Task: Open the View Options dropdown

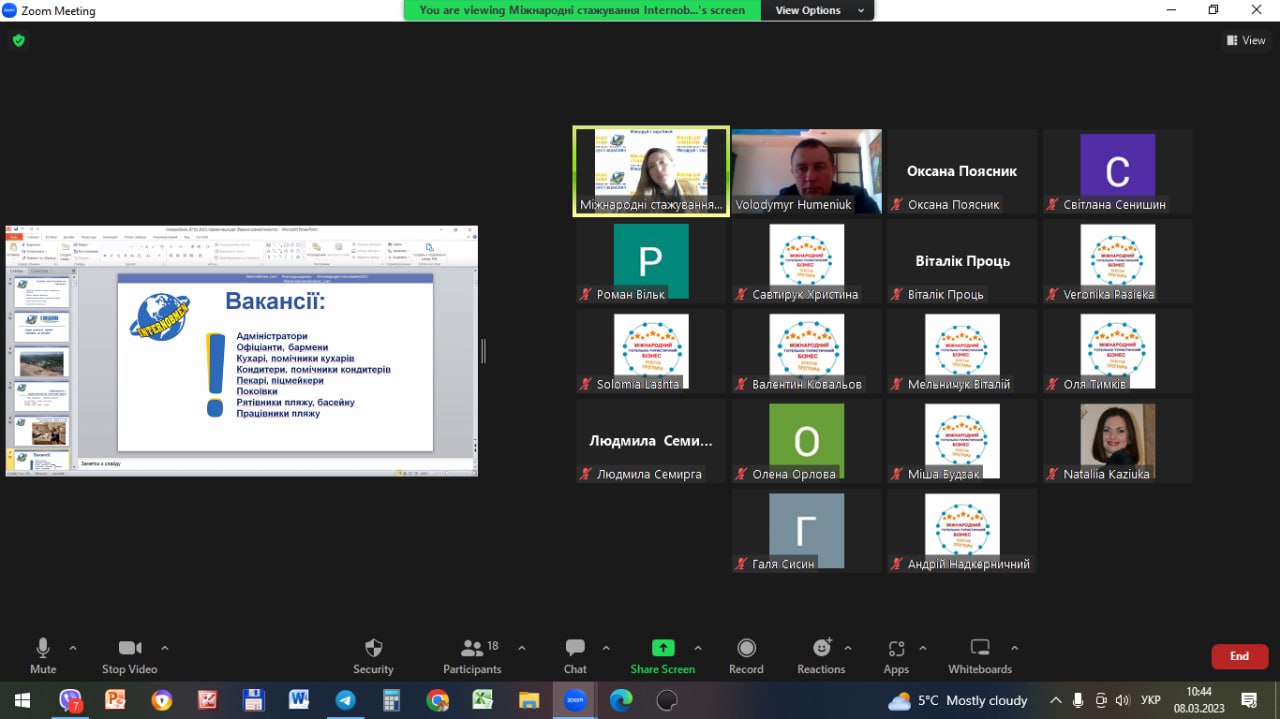Action: [x=816, y=10]
